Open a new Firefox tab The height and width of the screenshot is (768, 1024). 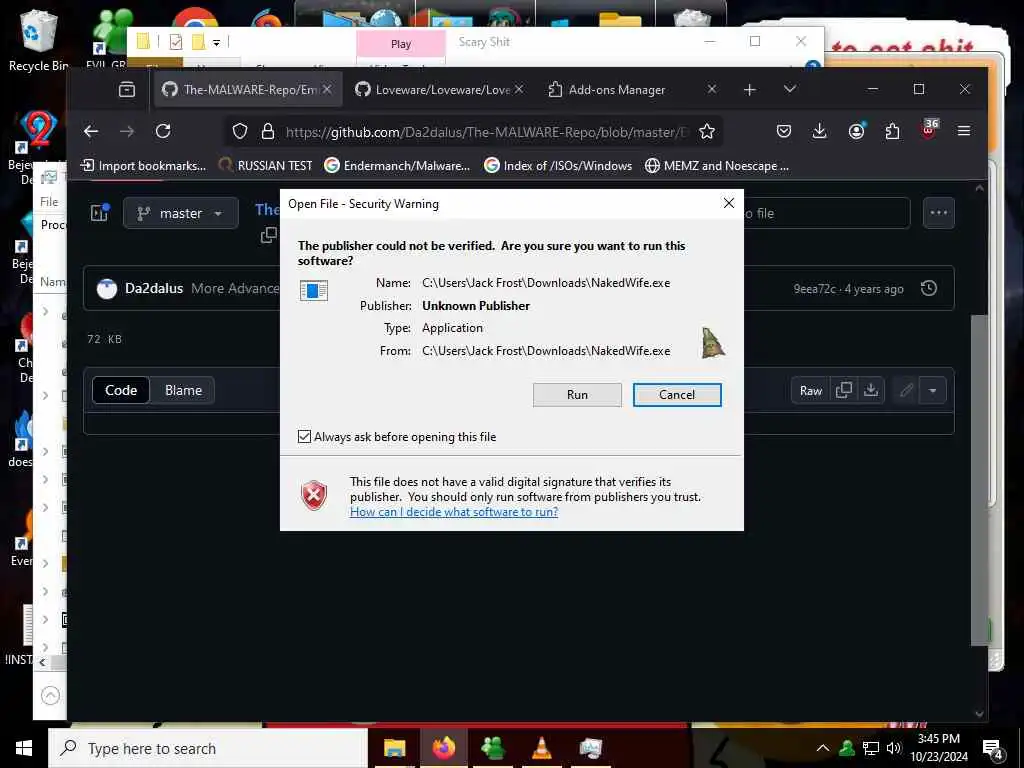pyautogui.click(x=750, y=89)
